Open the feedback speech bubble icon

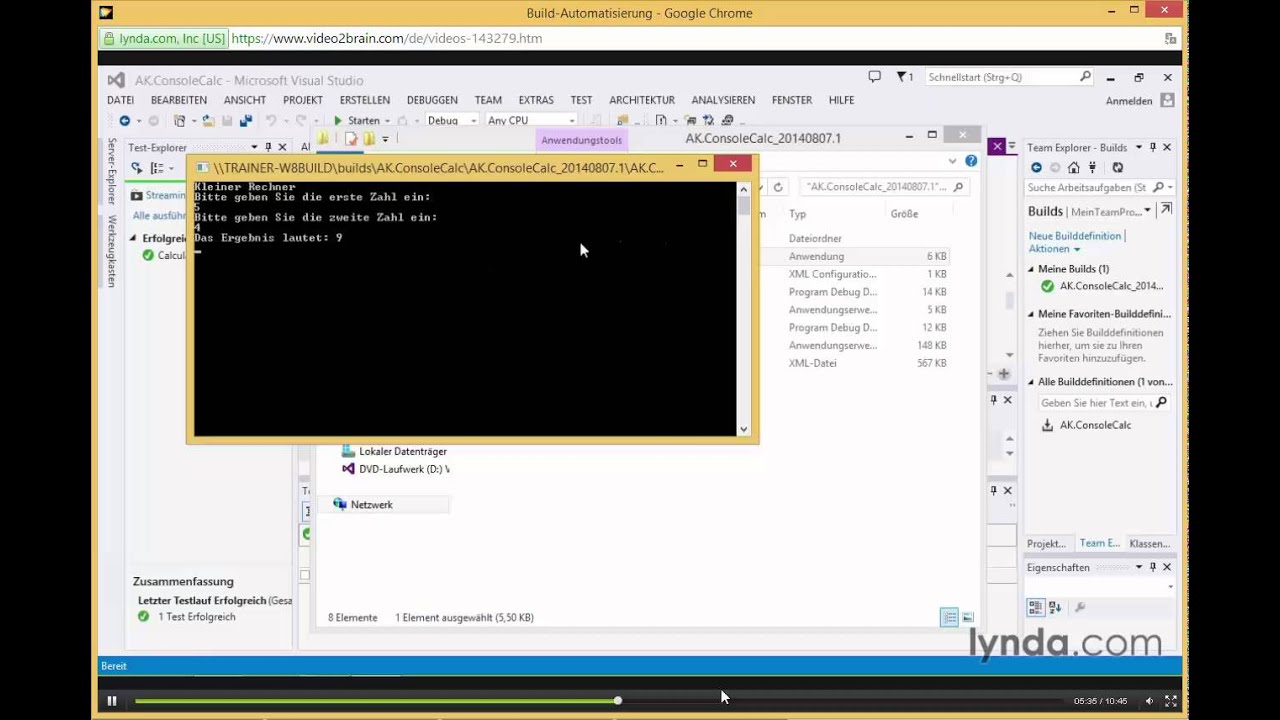pos(874,77)
